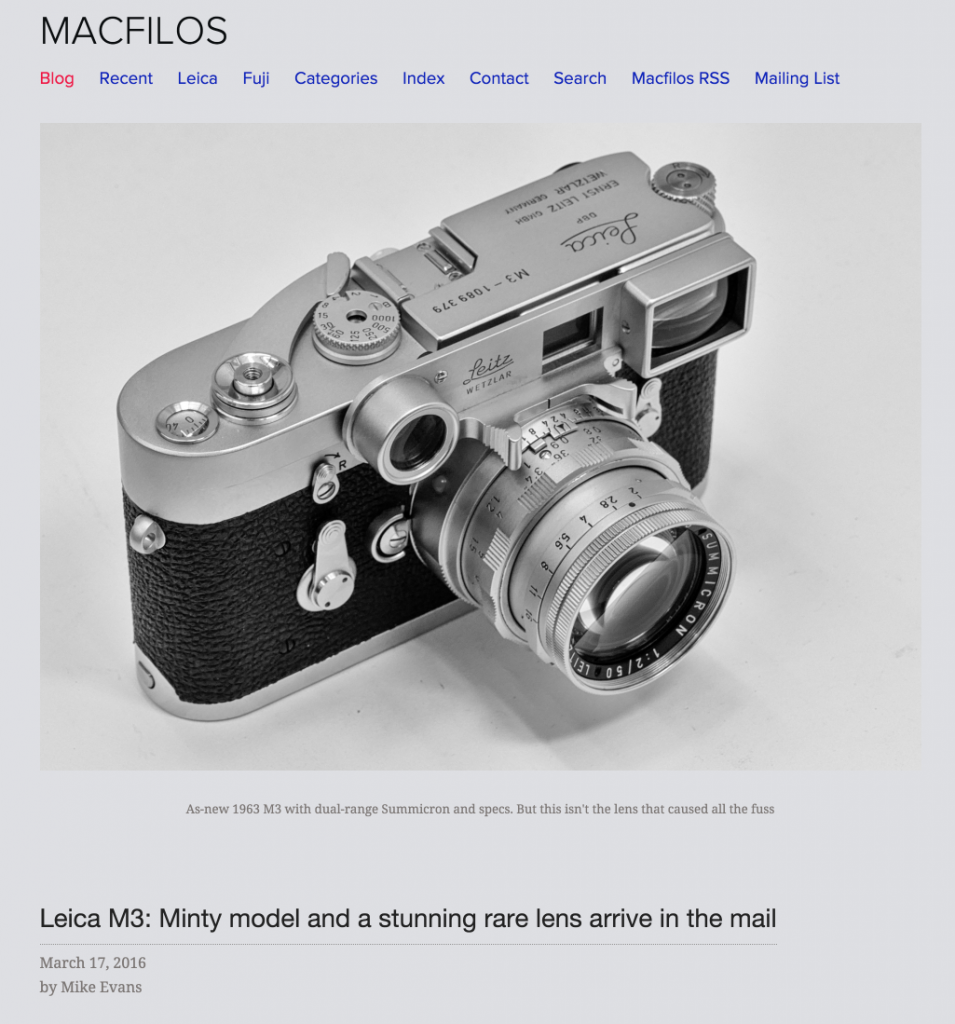Open the Leica section link
This screenshot has width=955, height=1024.
(x=197, y=78)
